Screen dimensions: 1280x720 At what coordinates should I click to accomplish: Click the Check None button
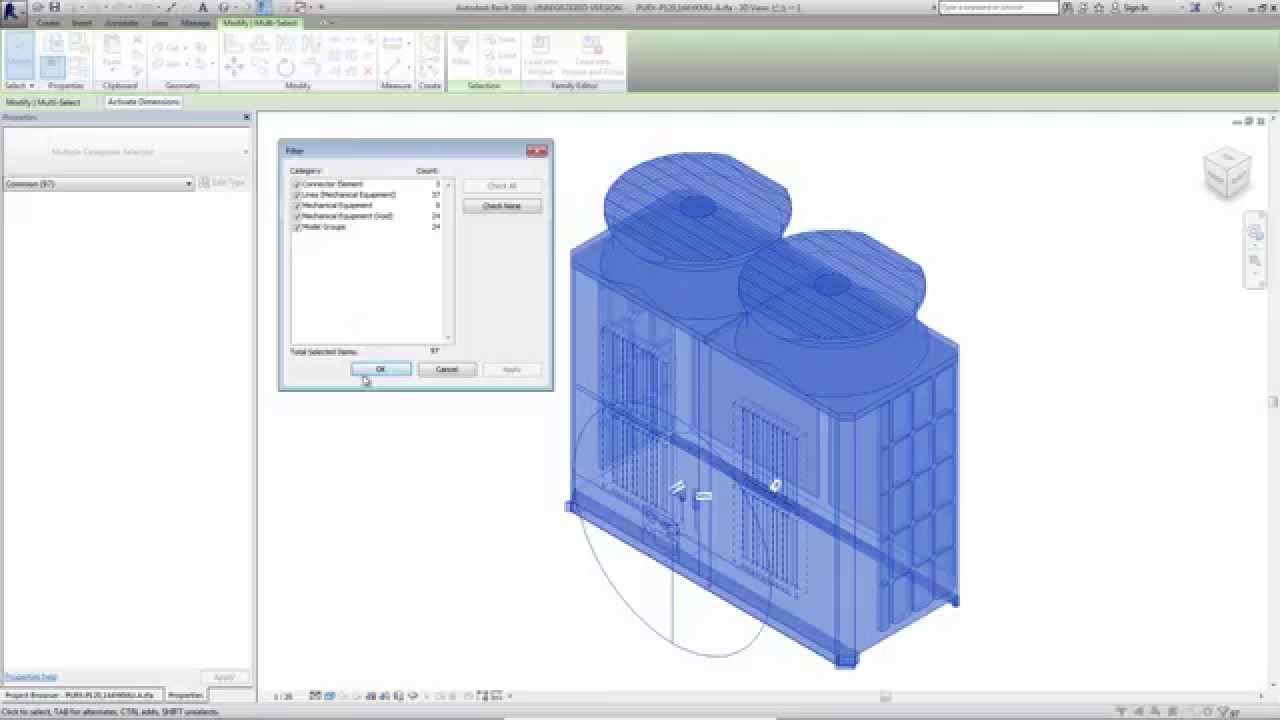point(503,204)
